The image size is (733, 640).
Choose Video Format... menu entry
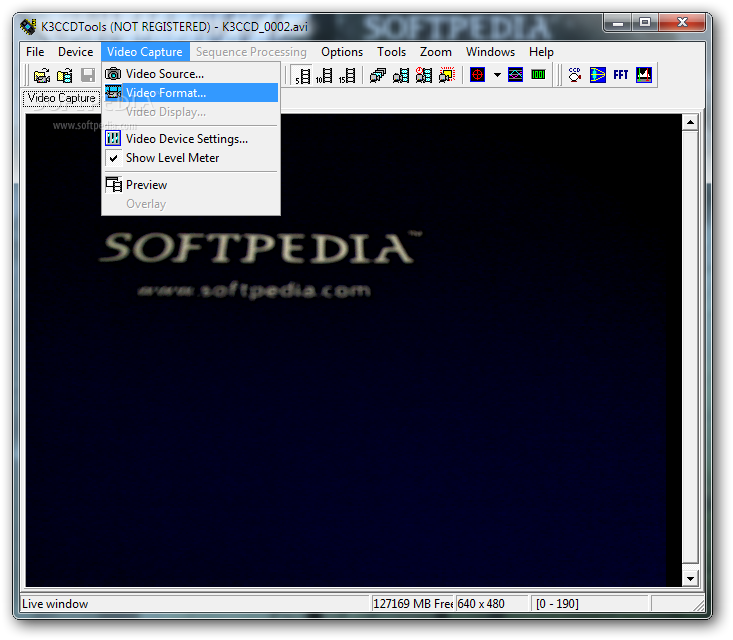tap(191, 93)
